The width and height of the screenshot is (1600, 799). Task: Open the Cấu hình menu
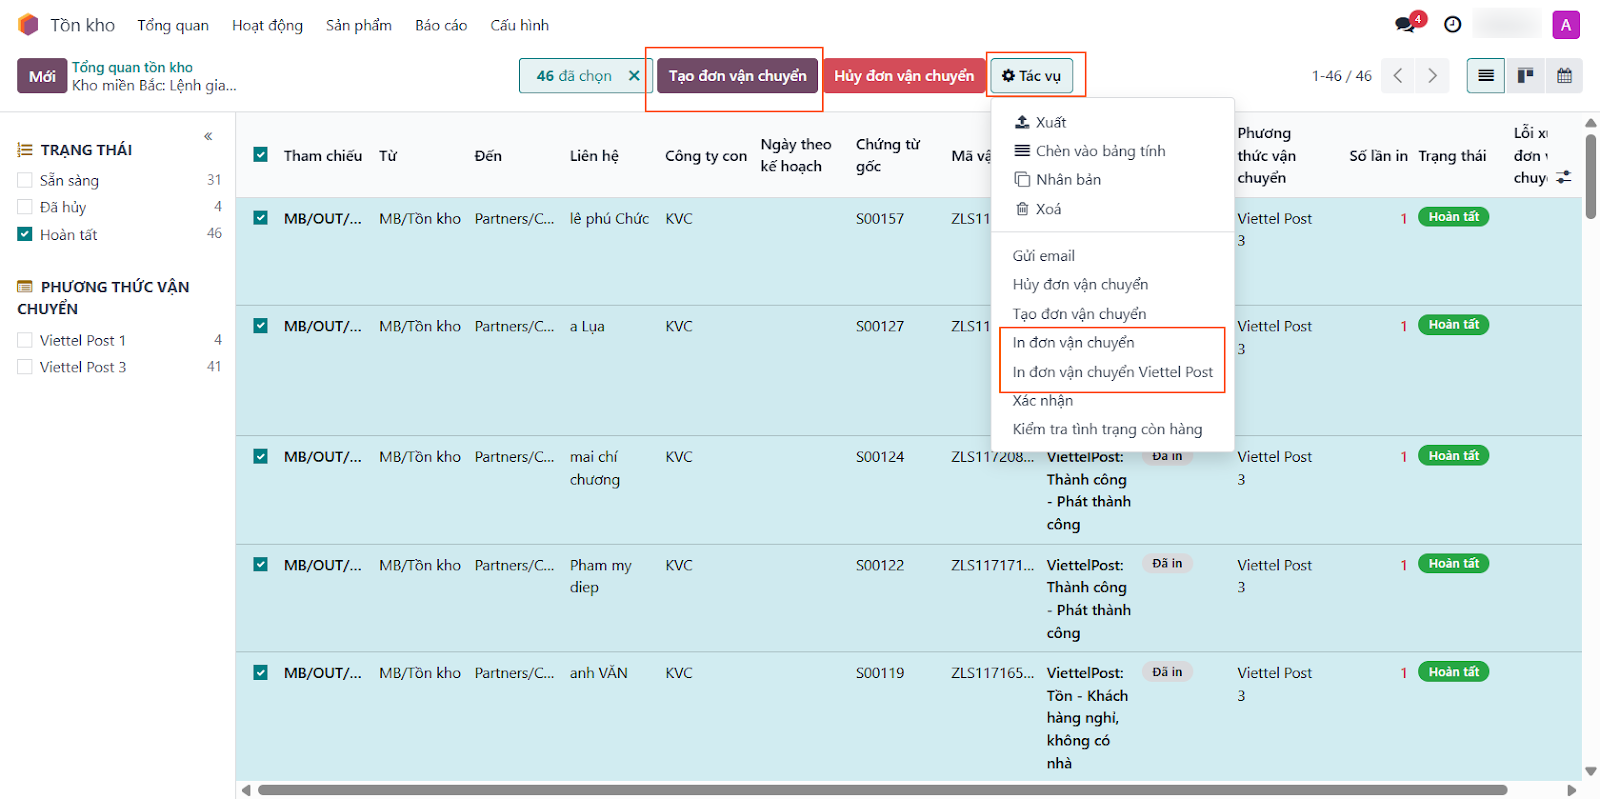(519, 25)
